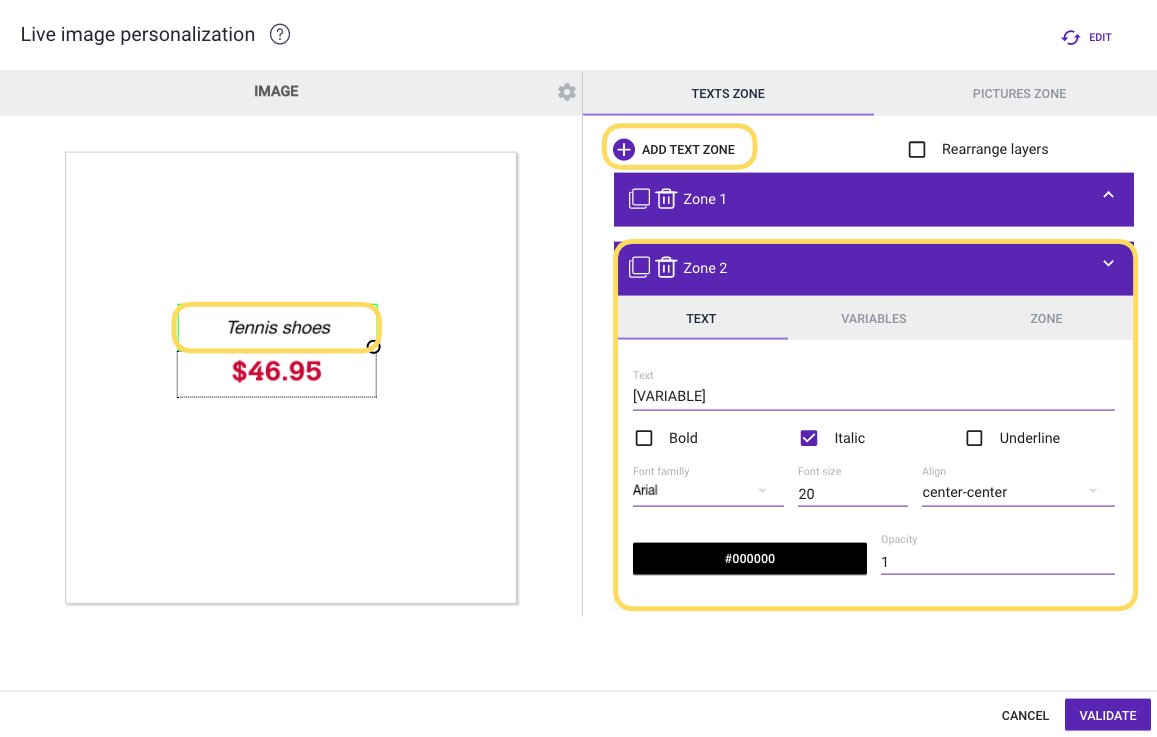The image size is (1157, 737).
Task: Open the Align dropdown
Action: pos(1017,492)
